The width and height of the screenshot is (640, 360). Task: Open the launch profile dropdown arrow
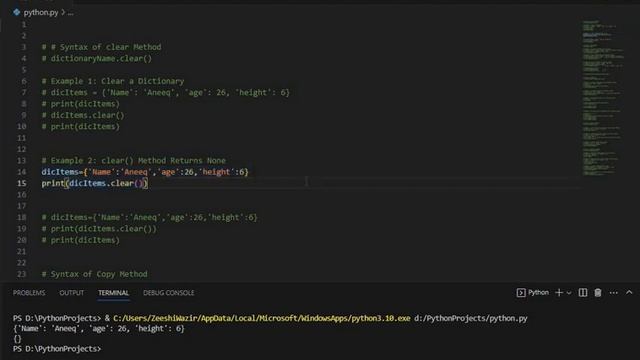coord(569,293)
